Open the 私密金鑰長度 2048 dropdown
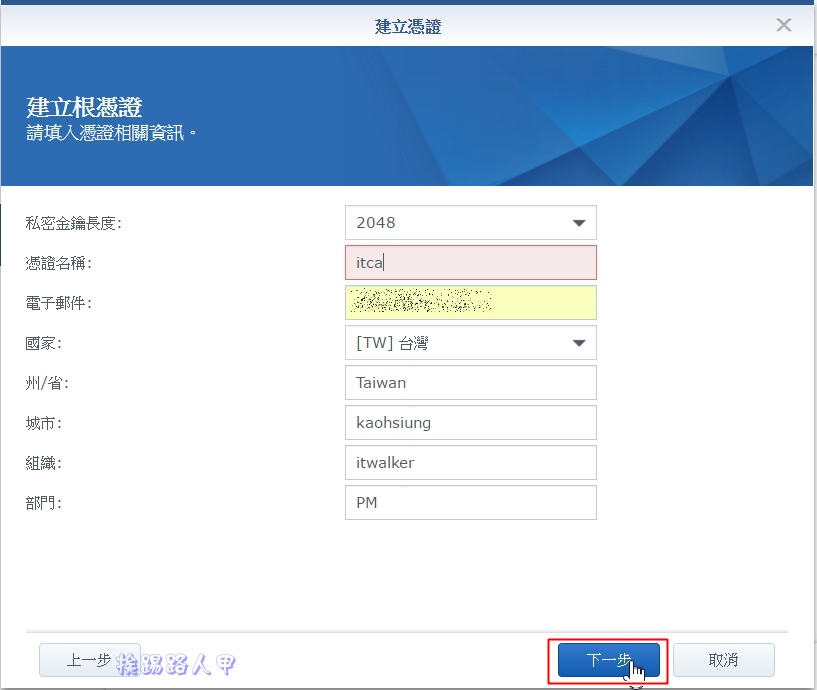Screen dimensions: 817x690 [x=471, y=223]
